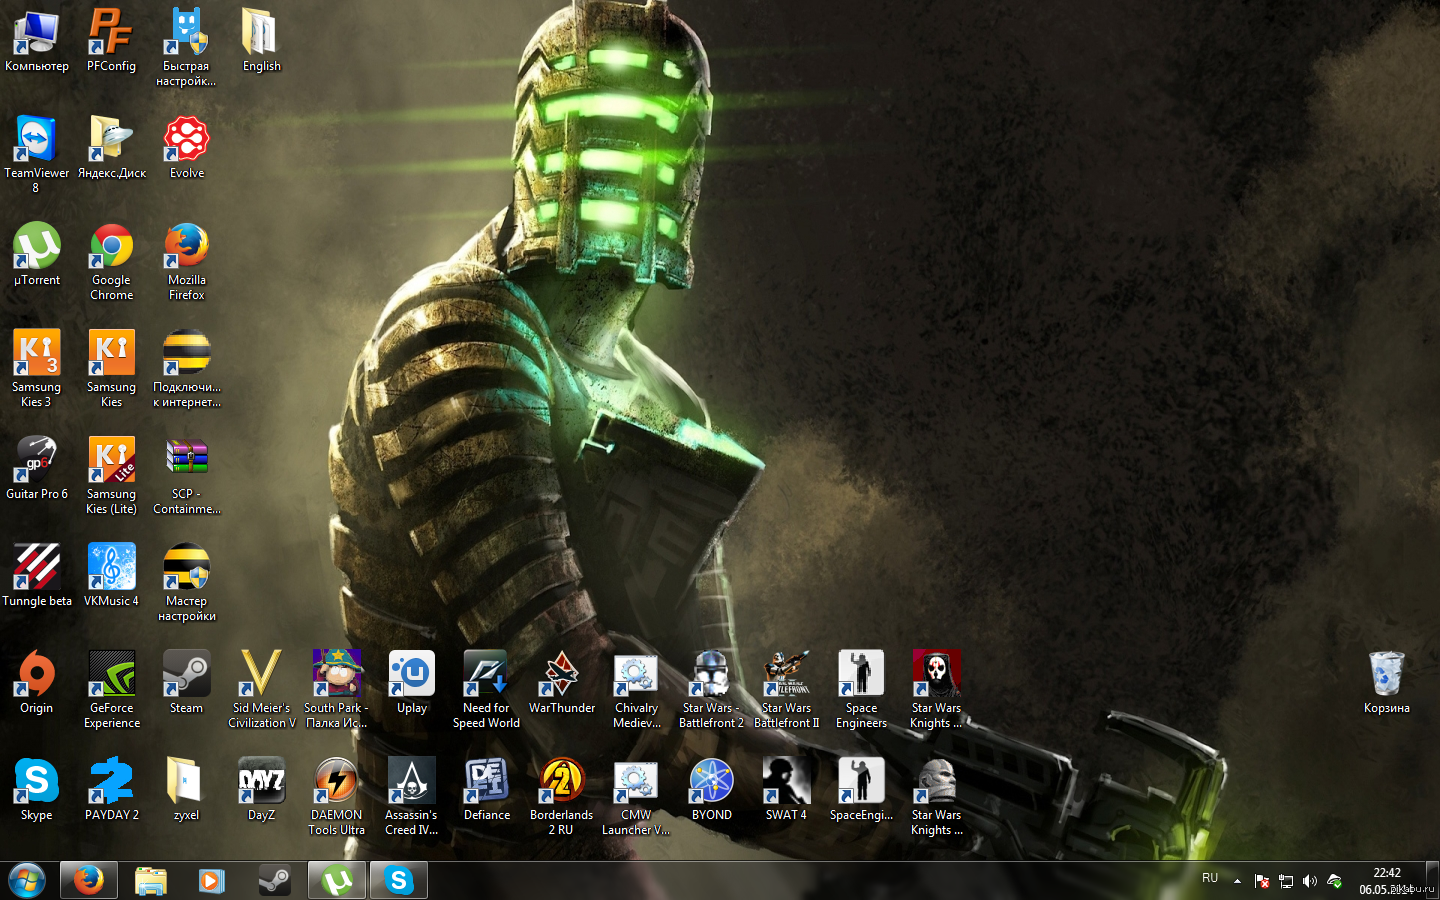Switch to Skype in the taskbar
Image resolution: width=1440 pixels, height=900 pixels.
pyautogui.click(x=399, y=881)
